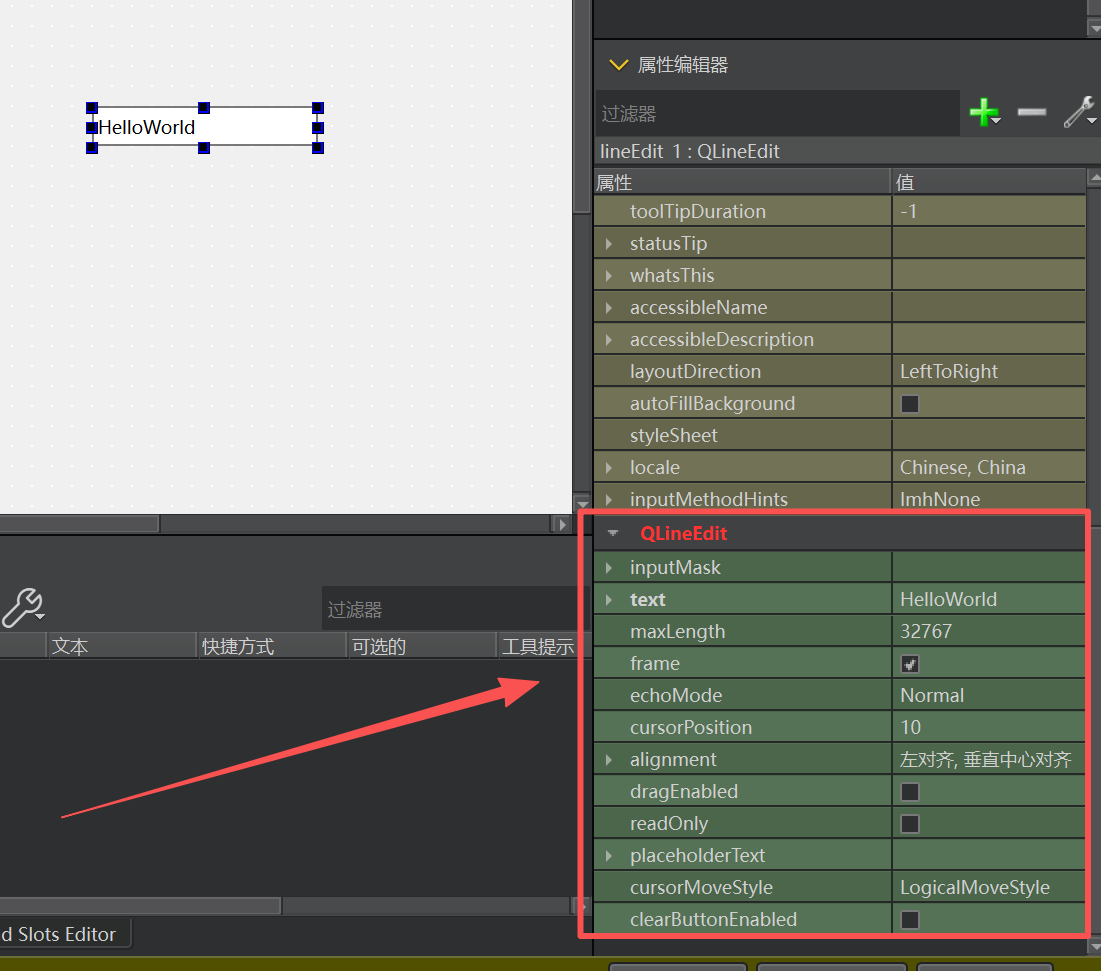Click the canvas vertical scrollbar down arrow
This screenshot has width=1101, height=971.
click(x=583, y=503)
